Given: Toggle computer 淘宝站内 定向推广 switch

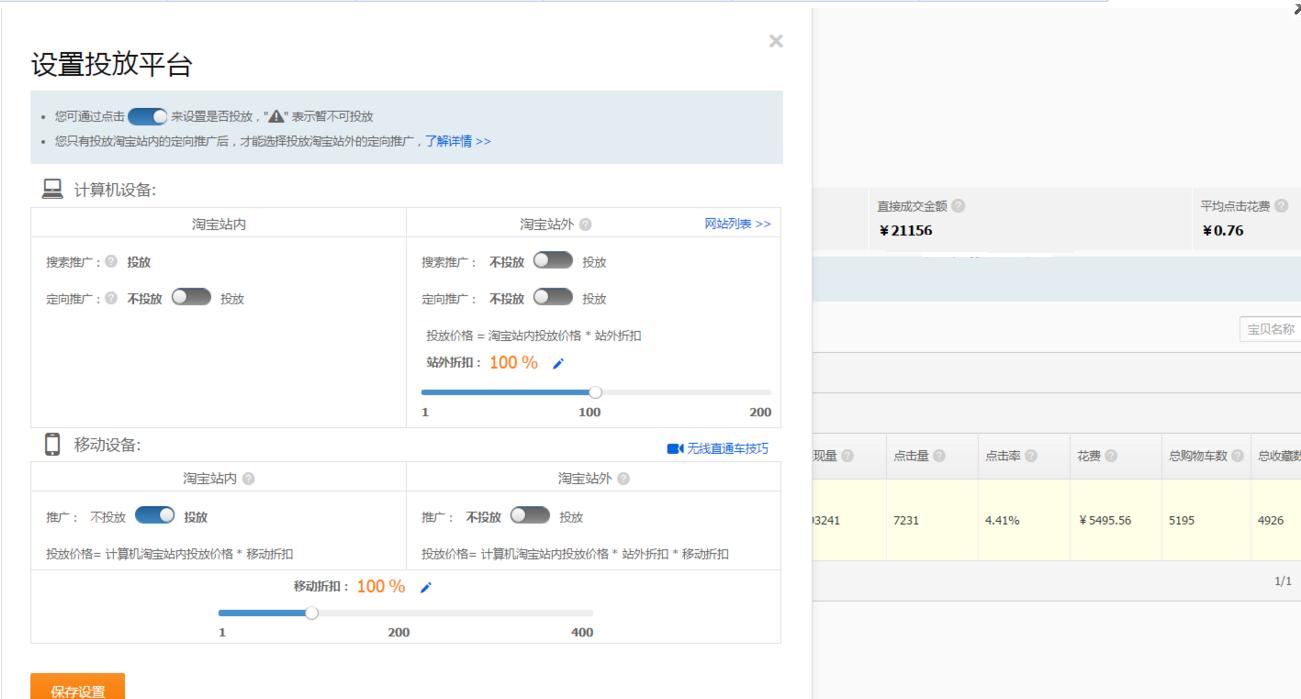Looking at the screenshot, I should tap(192, 298).
